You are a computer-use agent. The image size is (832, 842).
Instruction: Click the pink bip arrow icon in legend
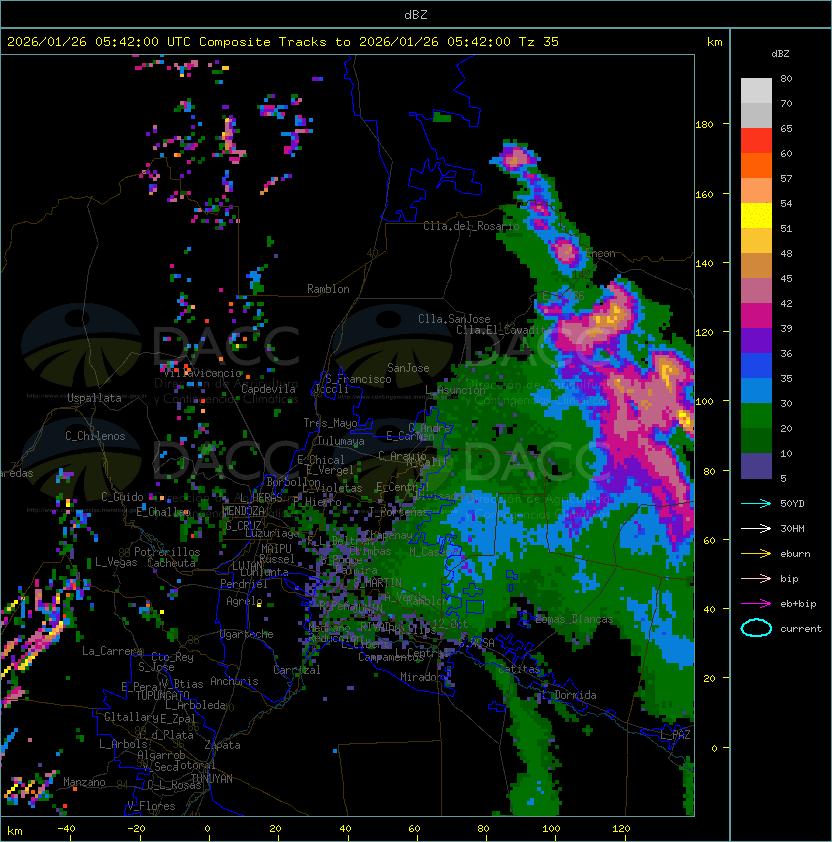(756, 578)
